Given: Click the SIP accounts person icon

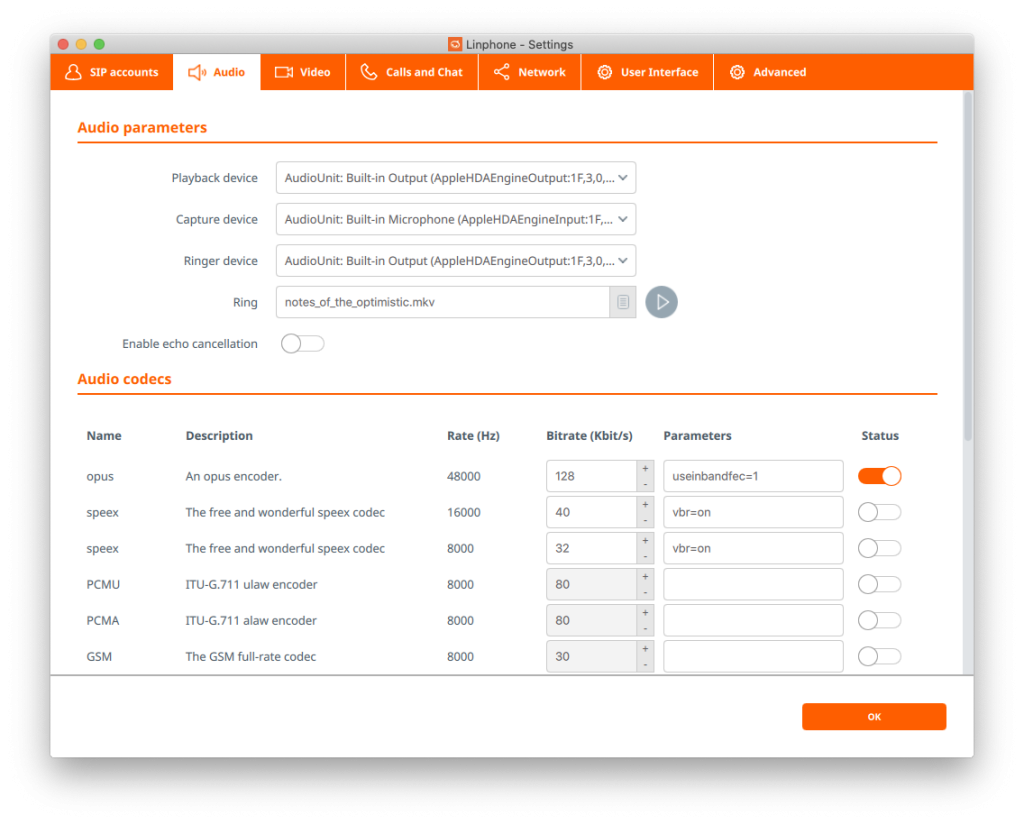Looking at the screenshot, I should pos(73,72).
